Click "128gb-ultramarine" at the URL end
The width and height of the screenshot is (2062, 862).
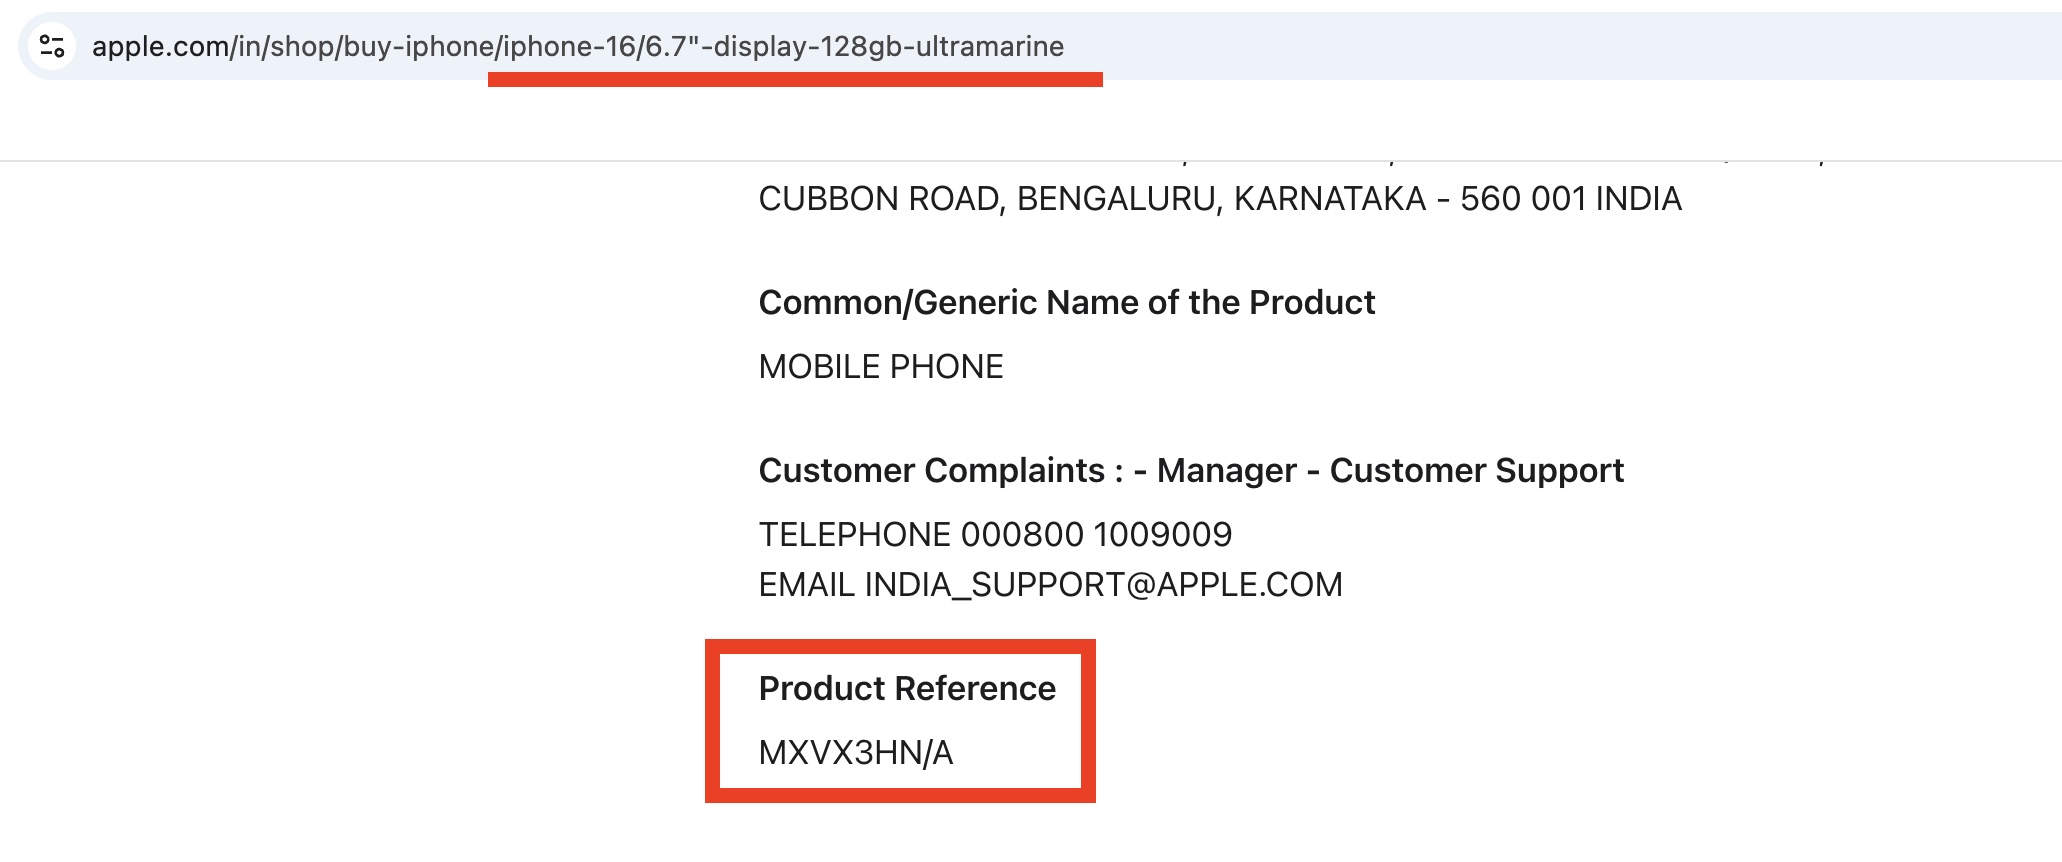(941, 47)
